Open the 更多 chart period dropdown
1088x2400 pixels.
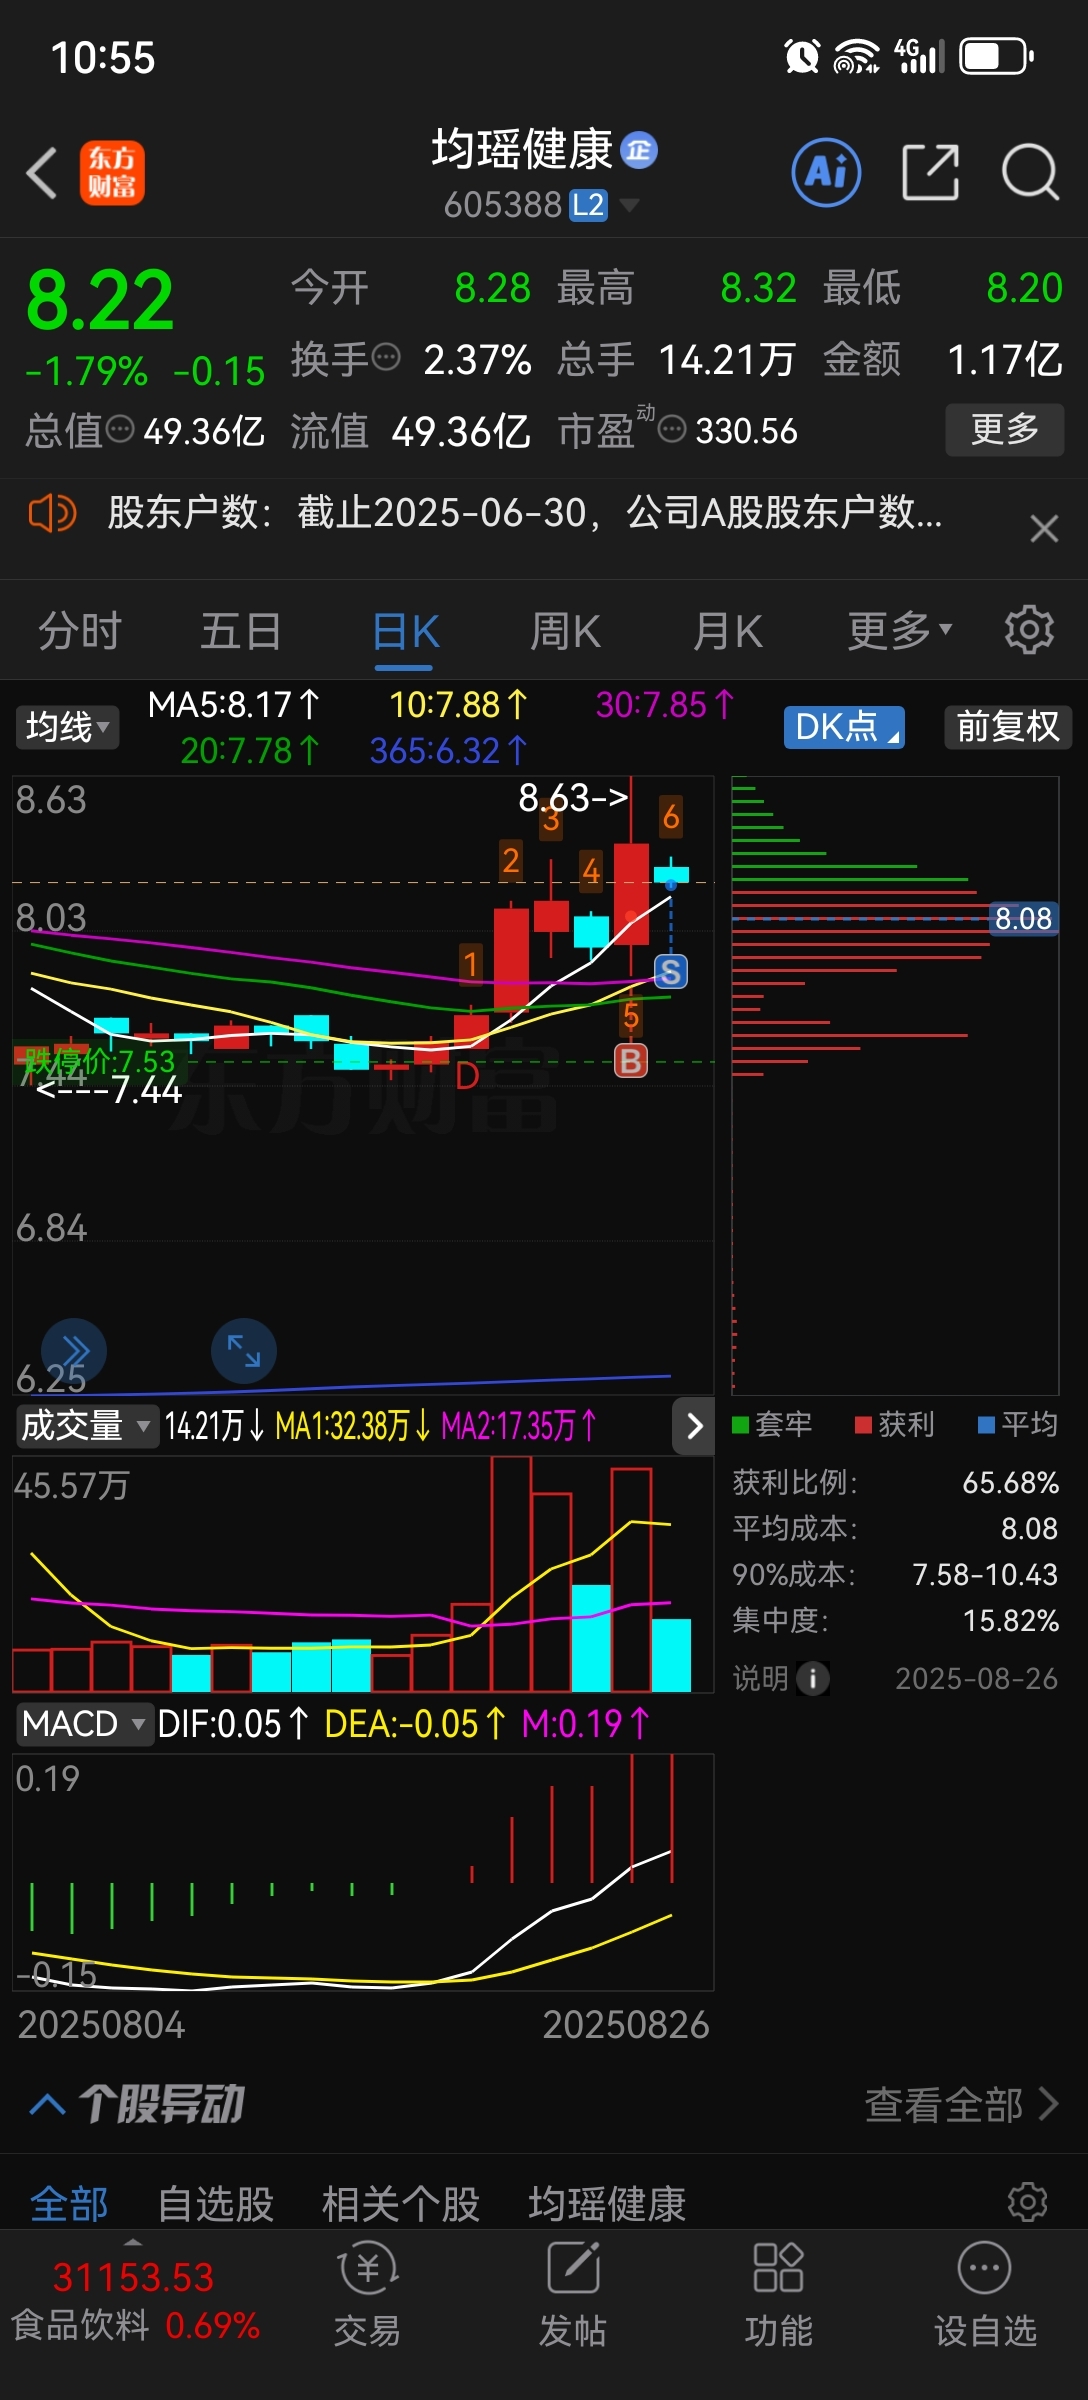pos(900,631)
